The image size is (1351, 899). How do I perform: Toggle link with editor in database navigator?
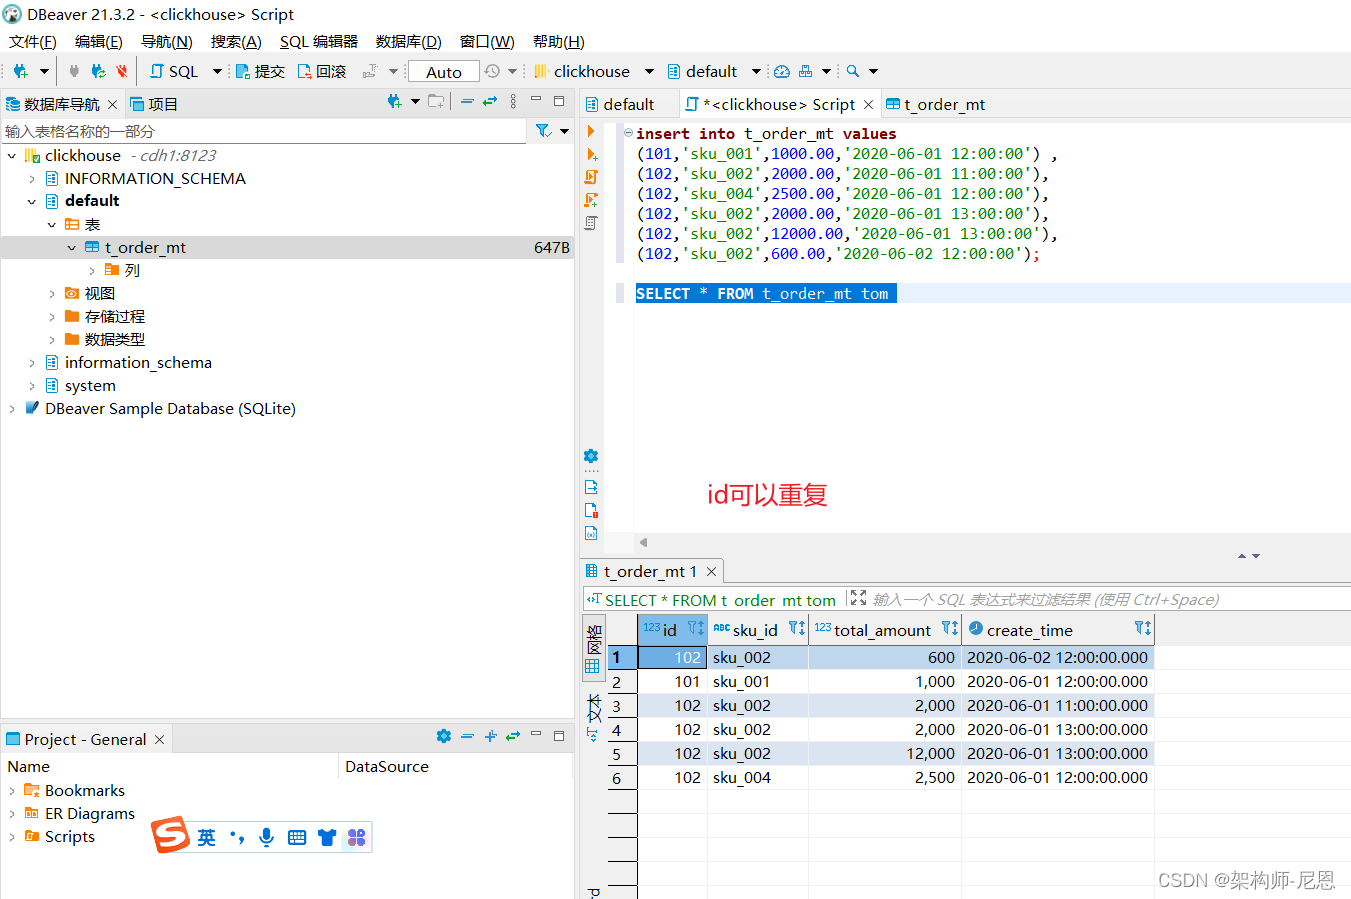click(x=490, y=101)
